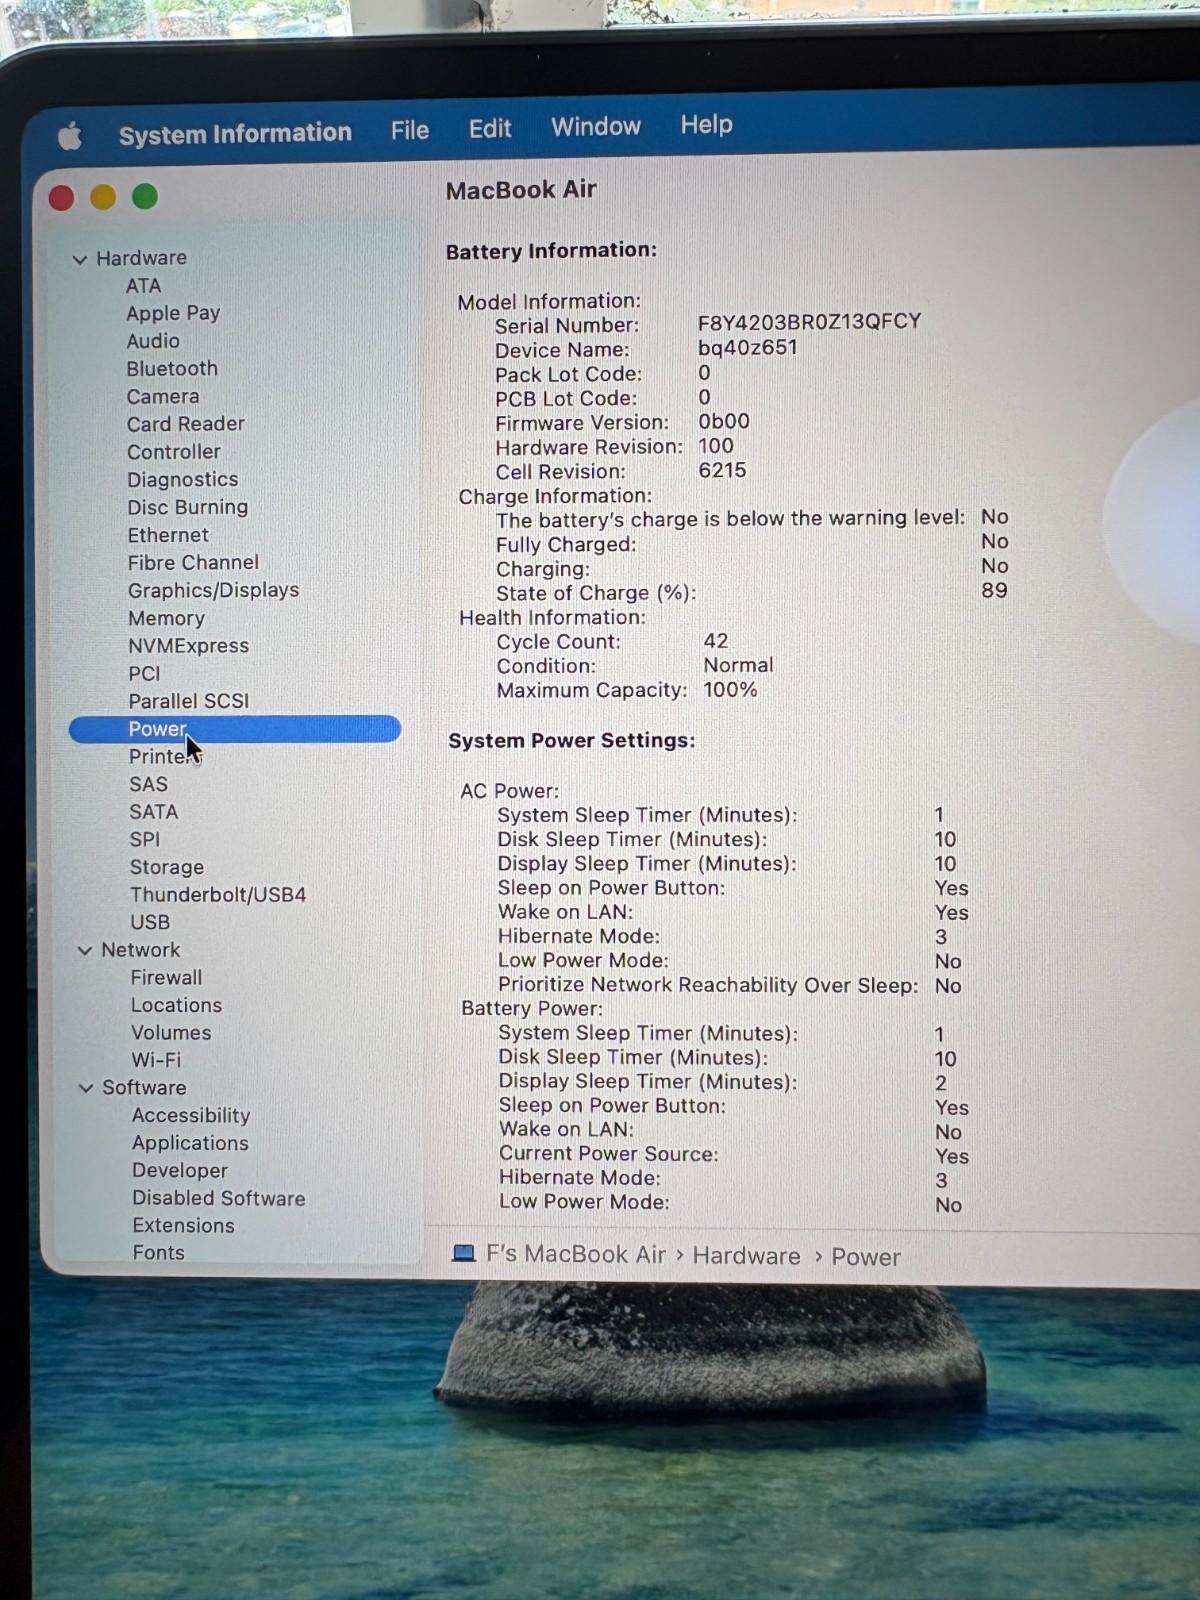Collapse the Software section chevron

click(86, 1088)
